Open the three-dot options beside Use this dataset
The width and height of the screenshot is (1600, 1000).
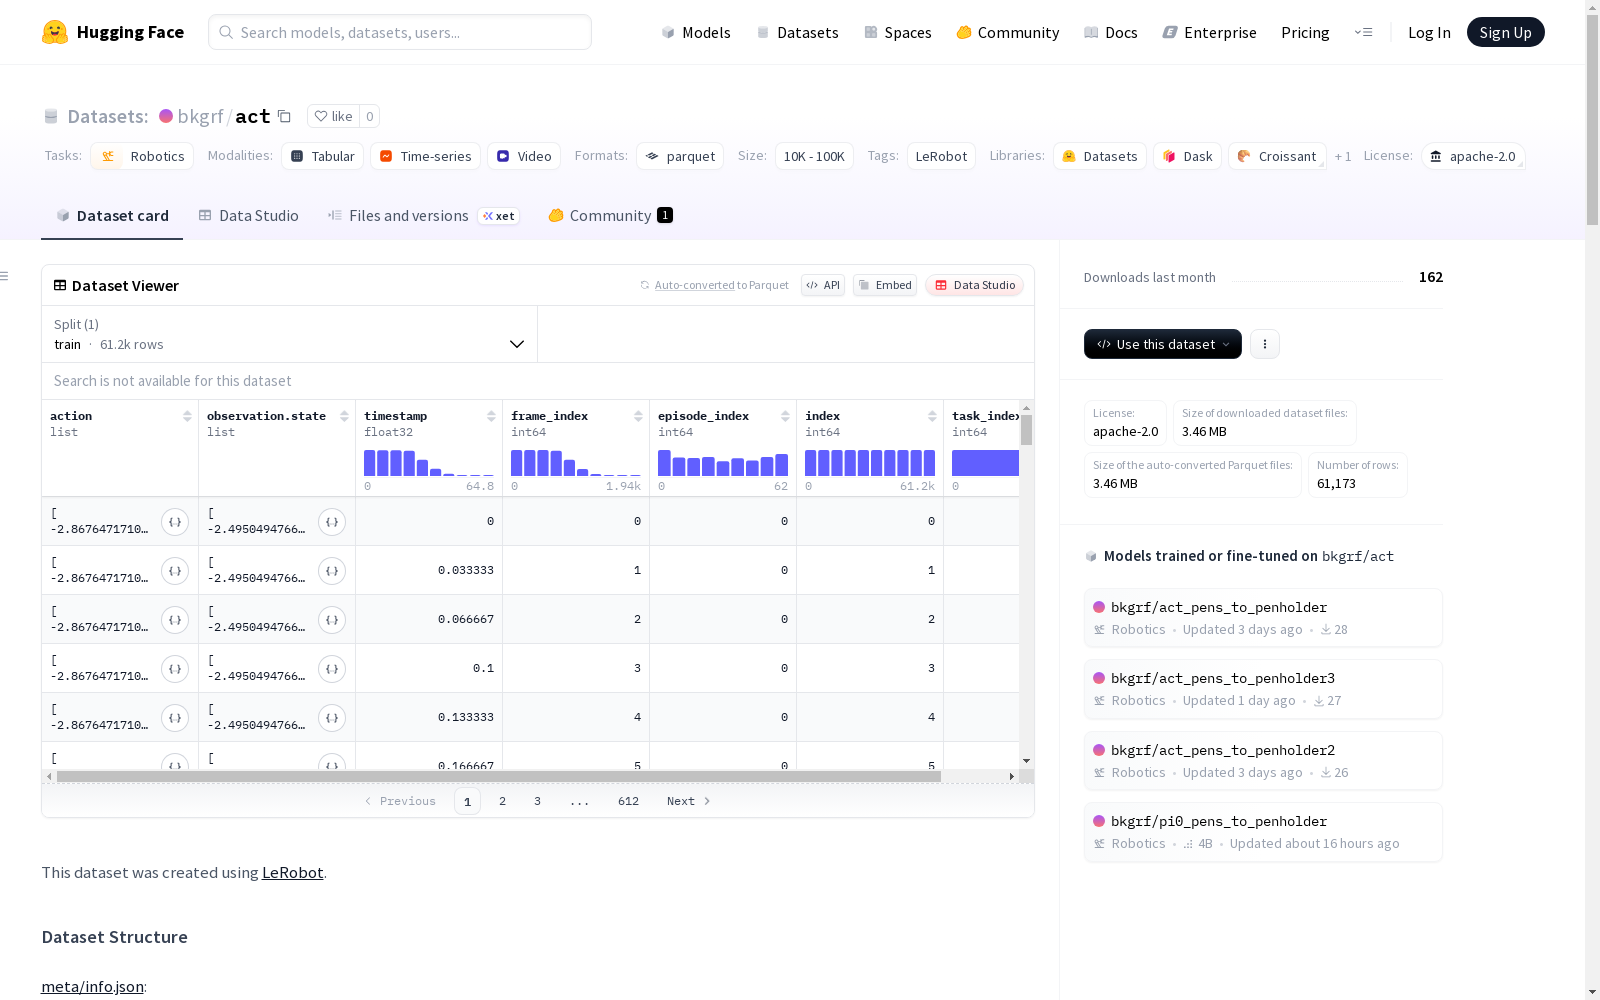[x=1265, y=344]
